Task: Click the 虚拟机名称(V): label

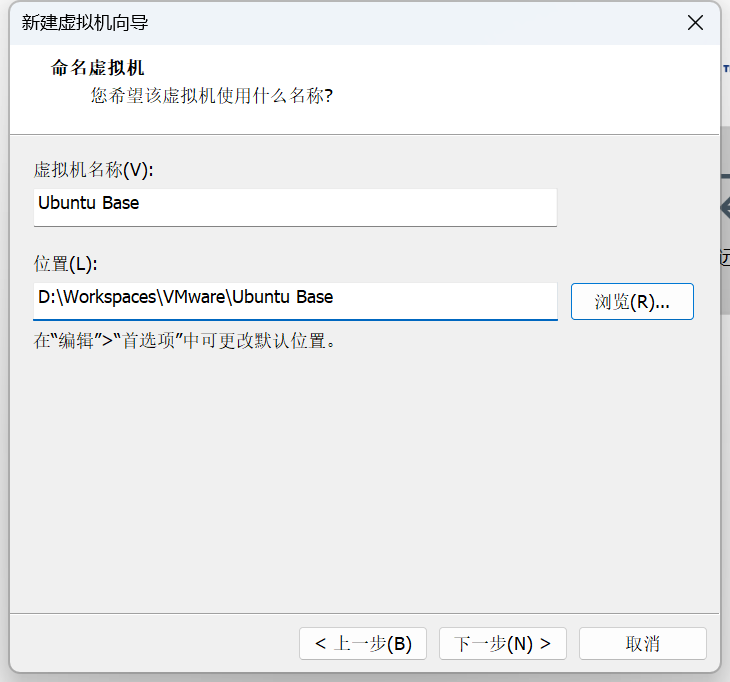Action: pyautogui.click(x=93, y=169)
